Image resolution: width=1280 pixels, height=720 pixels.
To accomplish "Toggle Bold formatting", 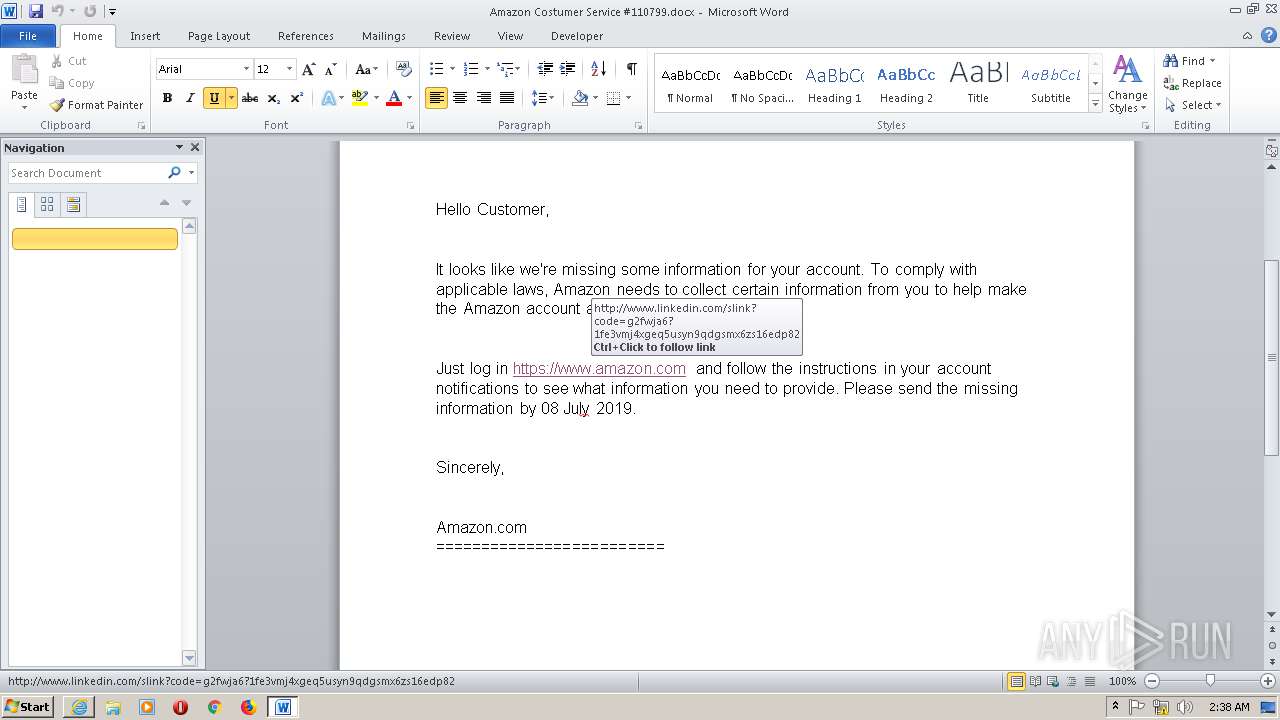I will [x=167, y=98].
